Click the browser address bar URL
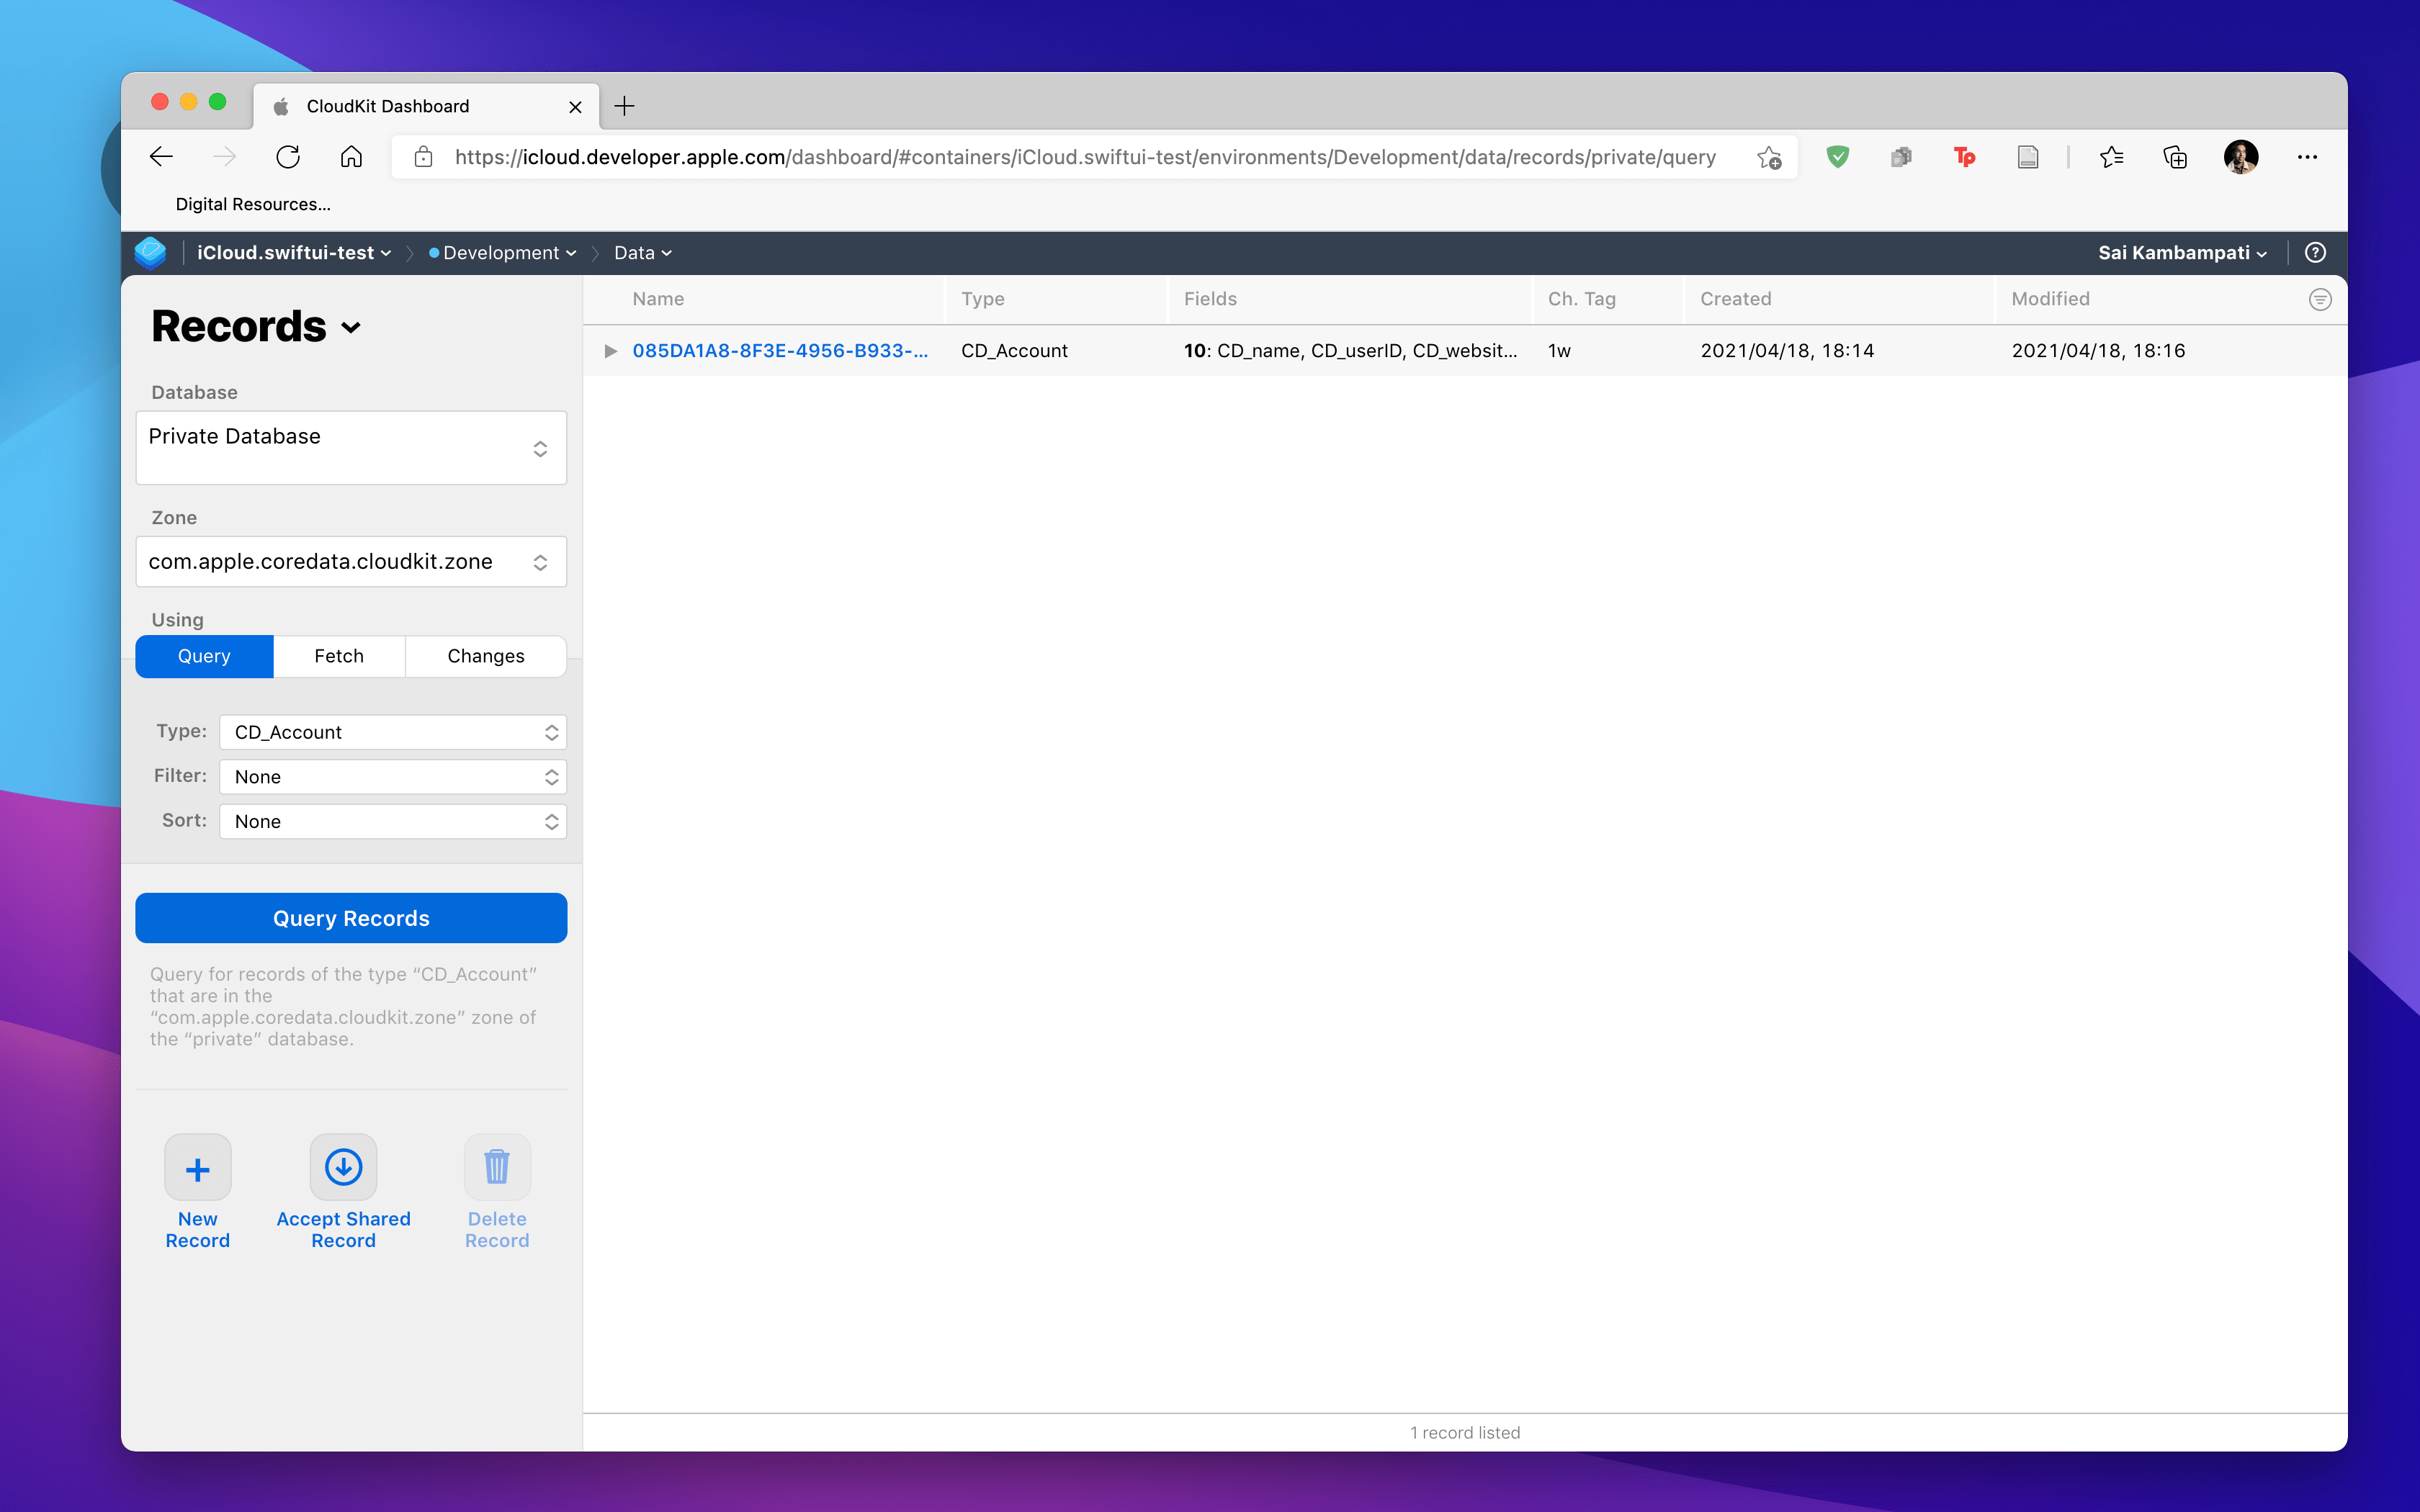Viewport: 2420px width, 1512px height. [1085, 157]
